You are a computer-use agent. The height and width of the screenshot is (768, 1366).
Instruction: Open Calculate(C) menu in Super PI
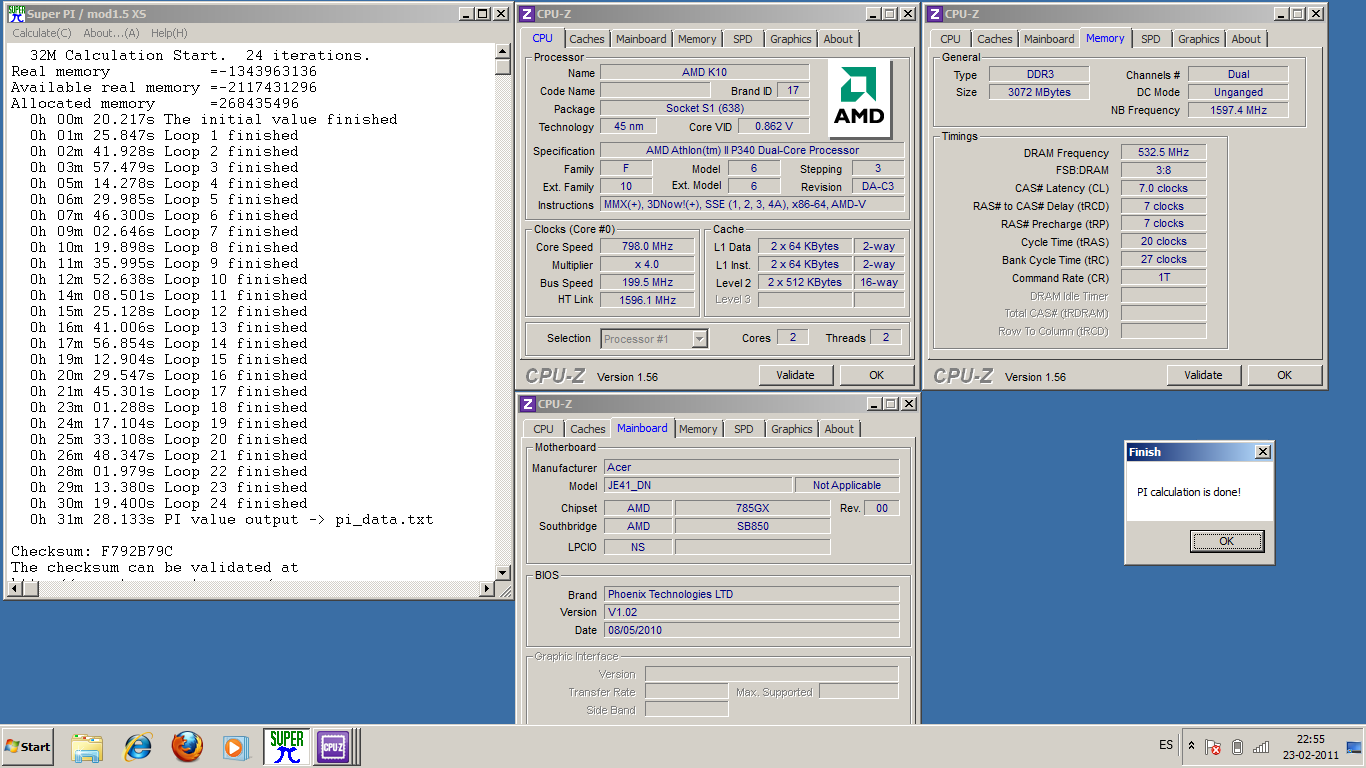(x=41, y=33)
